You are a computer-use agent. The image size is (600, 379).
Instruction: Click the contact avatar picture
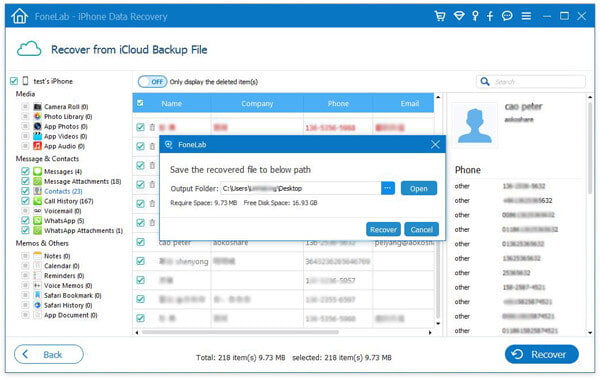475,126
